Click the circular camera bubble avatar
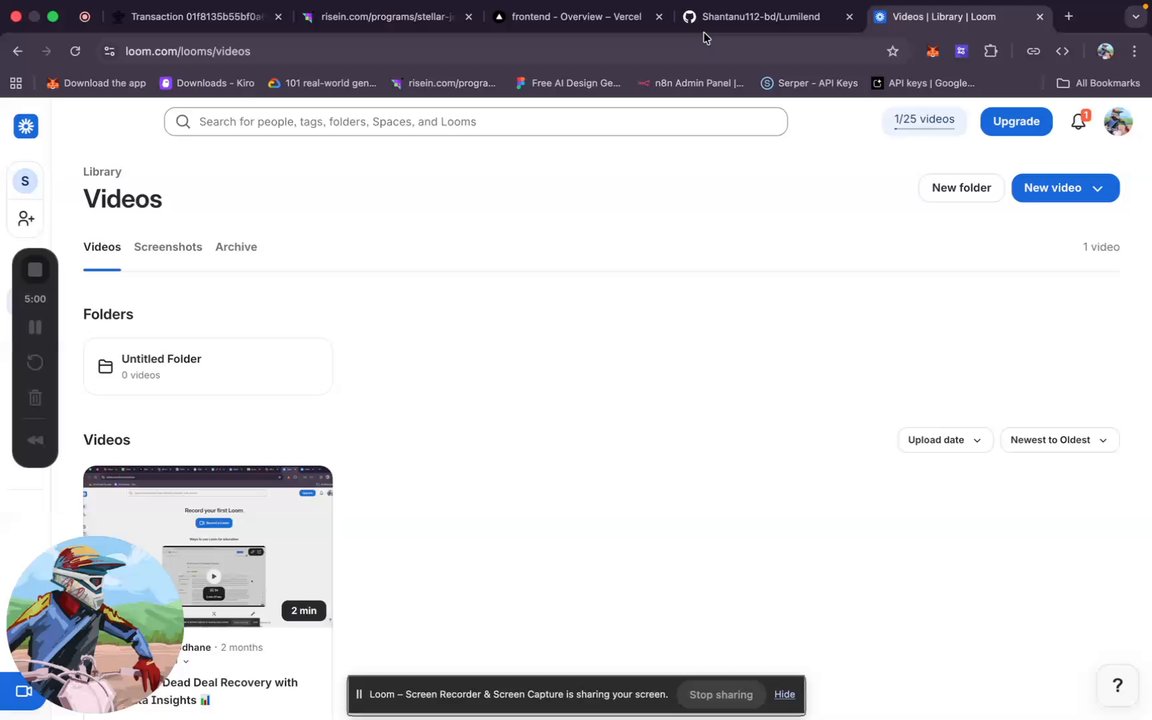This screenshot has width=1152, height=720. pyautogui.click(x=95, y=623)
